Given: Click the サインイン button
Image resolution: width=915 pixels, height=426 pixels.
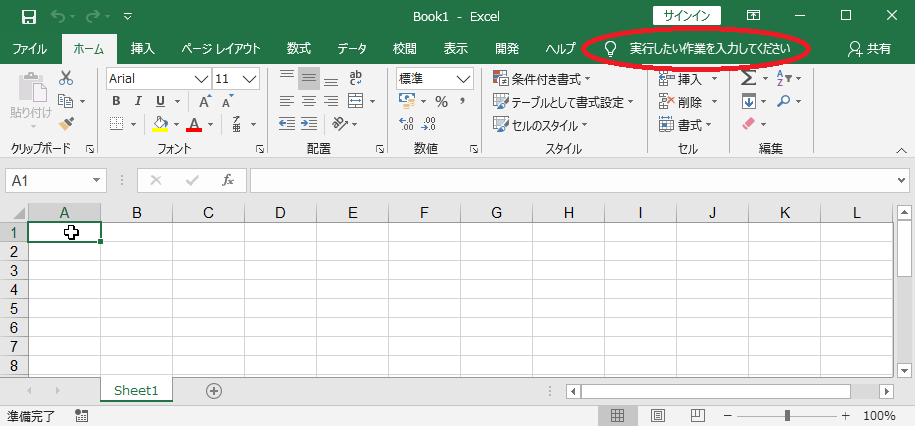Looking at the screenshot, I should tap(686, 15).
